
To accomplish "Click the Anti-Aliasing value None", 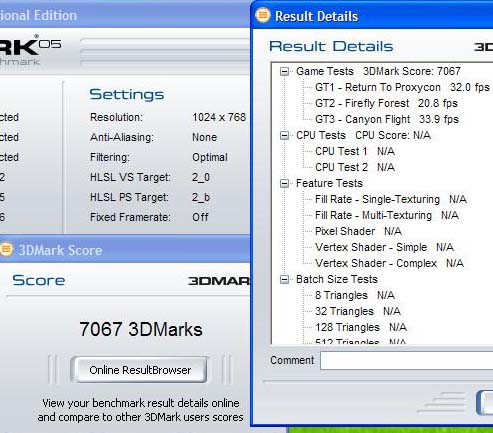I will pyautogui.click(x=204, y=137).
